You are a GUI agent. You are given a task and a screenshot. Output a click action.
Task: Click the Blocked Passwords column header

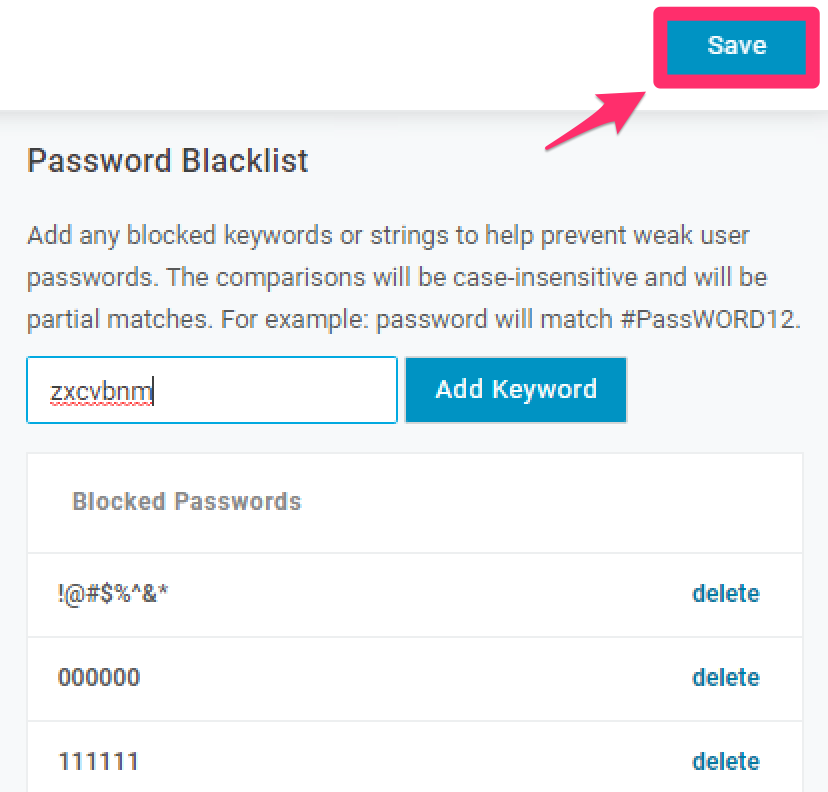186,501
